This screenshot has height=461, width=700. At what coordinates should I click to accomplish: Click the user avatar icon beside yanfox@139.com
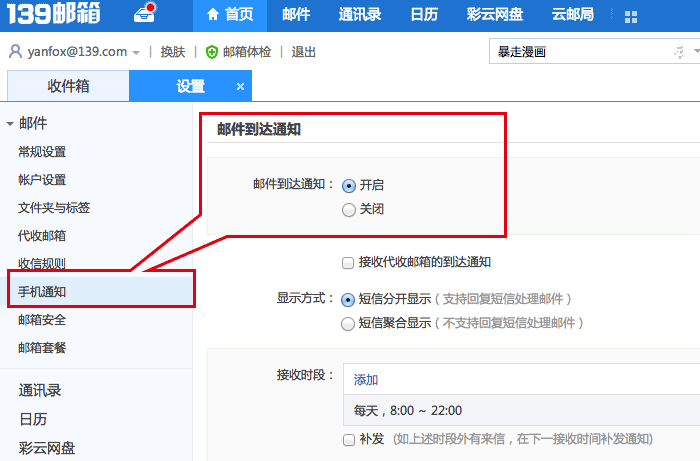pos(15,52)
